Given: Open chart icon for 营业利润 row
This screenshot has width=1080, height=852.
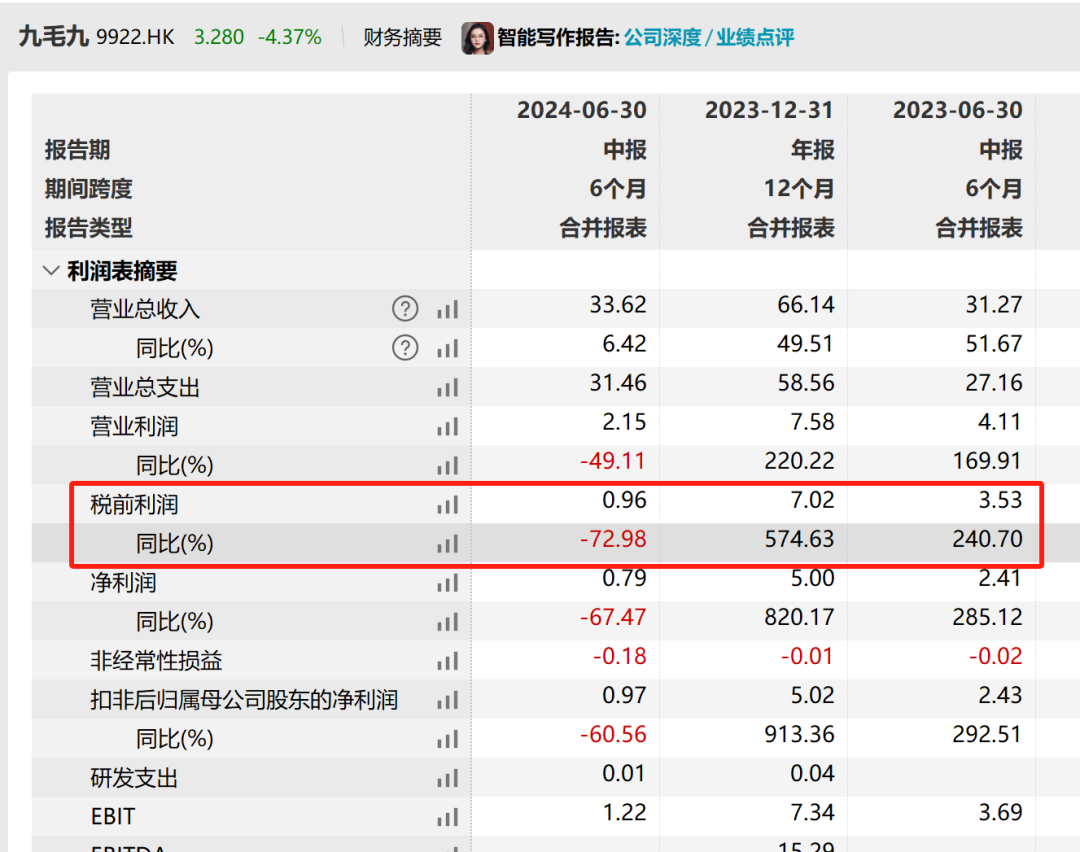Looking at the screenshot, I should click(x=447, y=427).
